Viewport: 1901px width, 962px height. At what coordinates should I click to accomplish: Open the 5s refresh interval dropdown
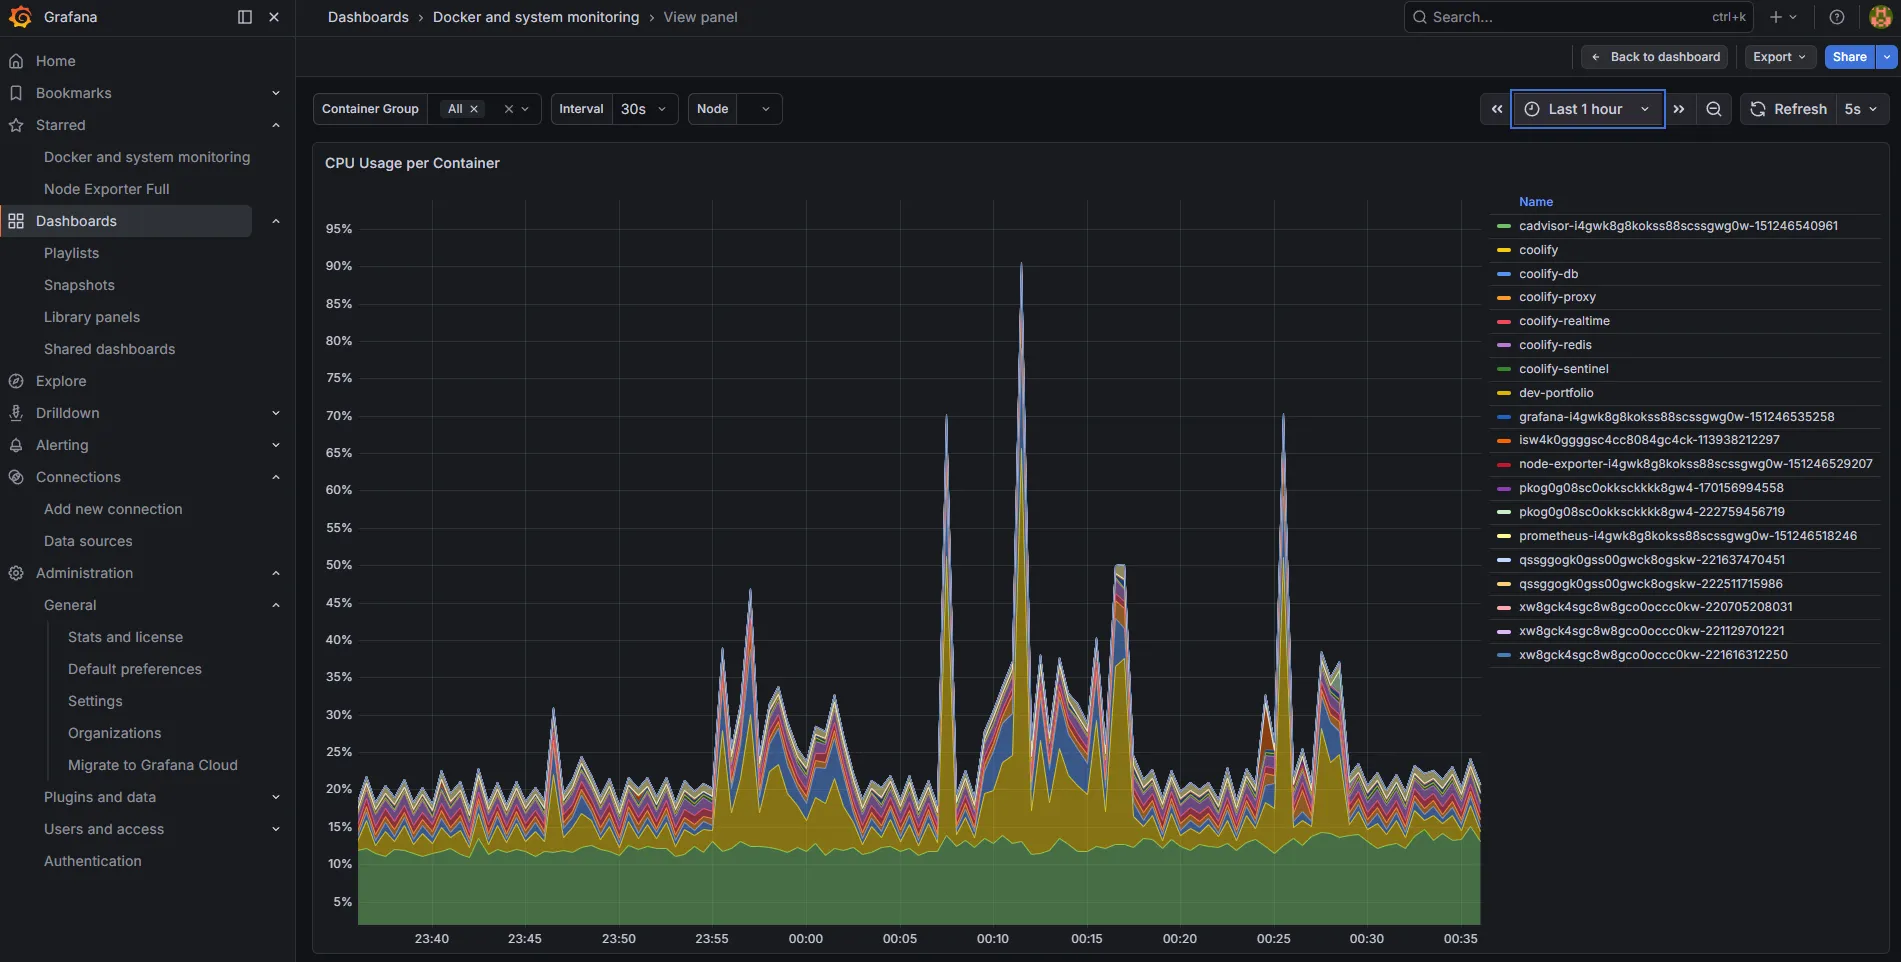1861,109
